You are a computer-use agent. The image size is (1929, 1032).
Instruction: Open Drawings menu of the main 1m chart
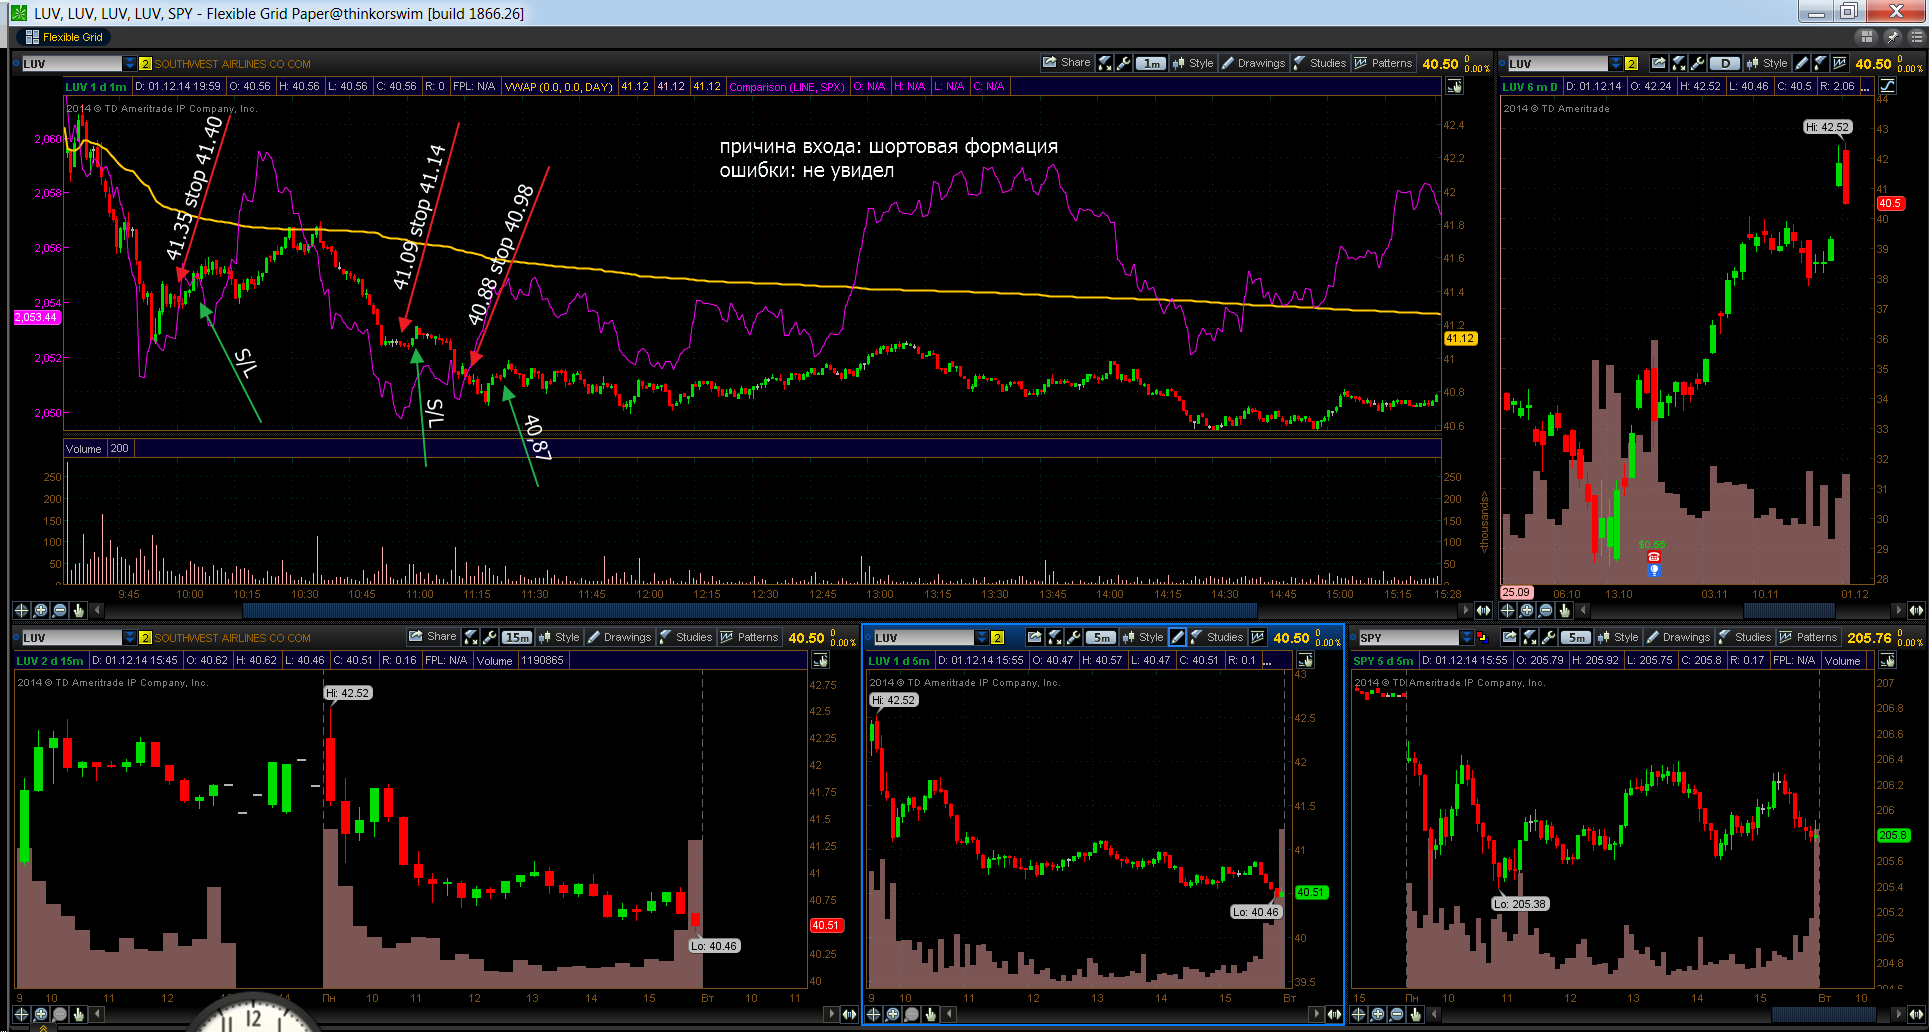[x=1253, y=63]
